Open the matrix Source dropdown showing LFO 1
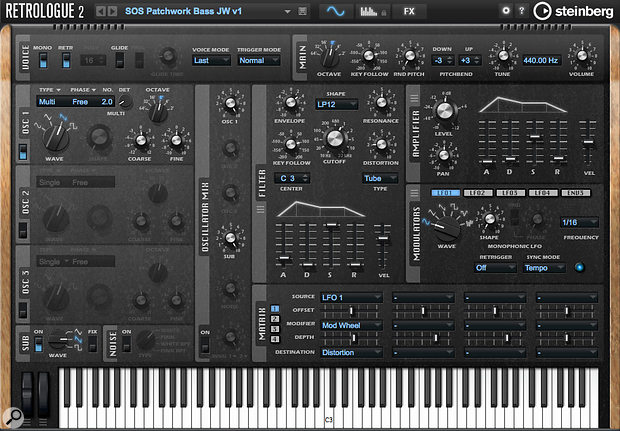Image resolution: width=620 pixels, height=431 pixels. point(352,297)
